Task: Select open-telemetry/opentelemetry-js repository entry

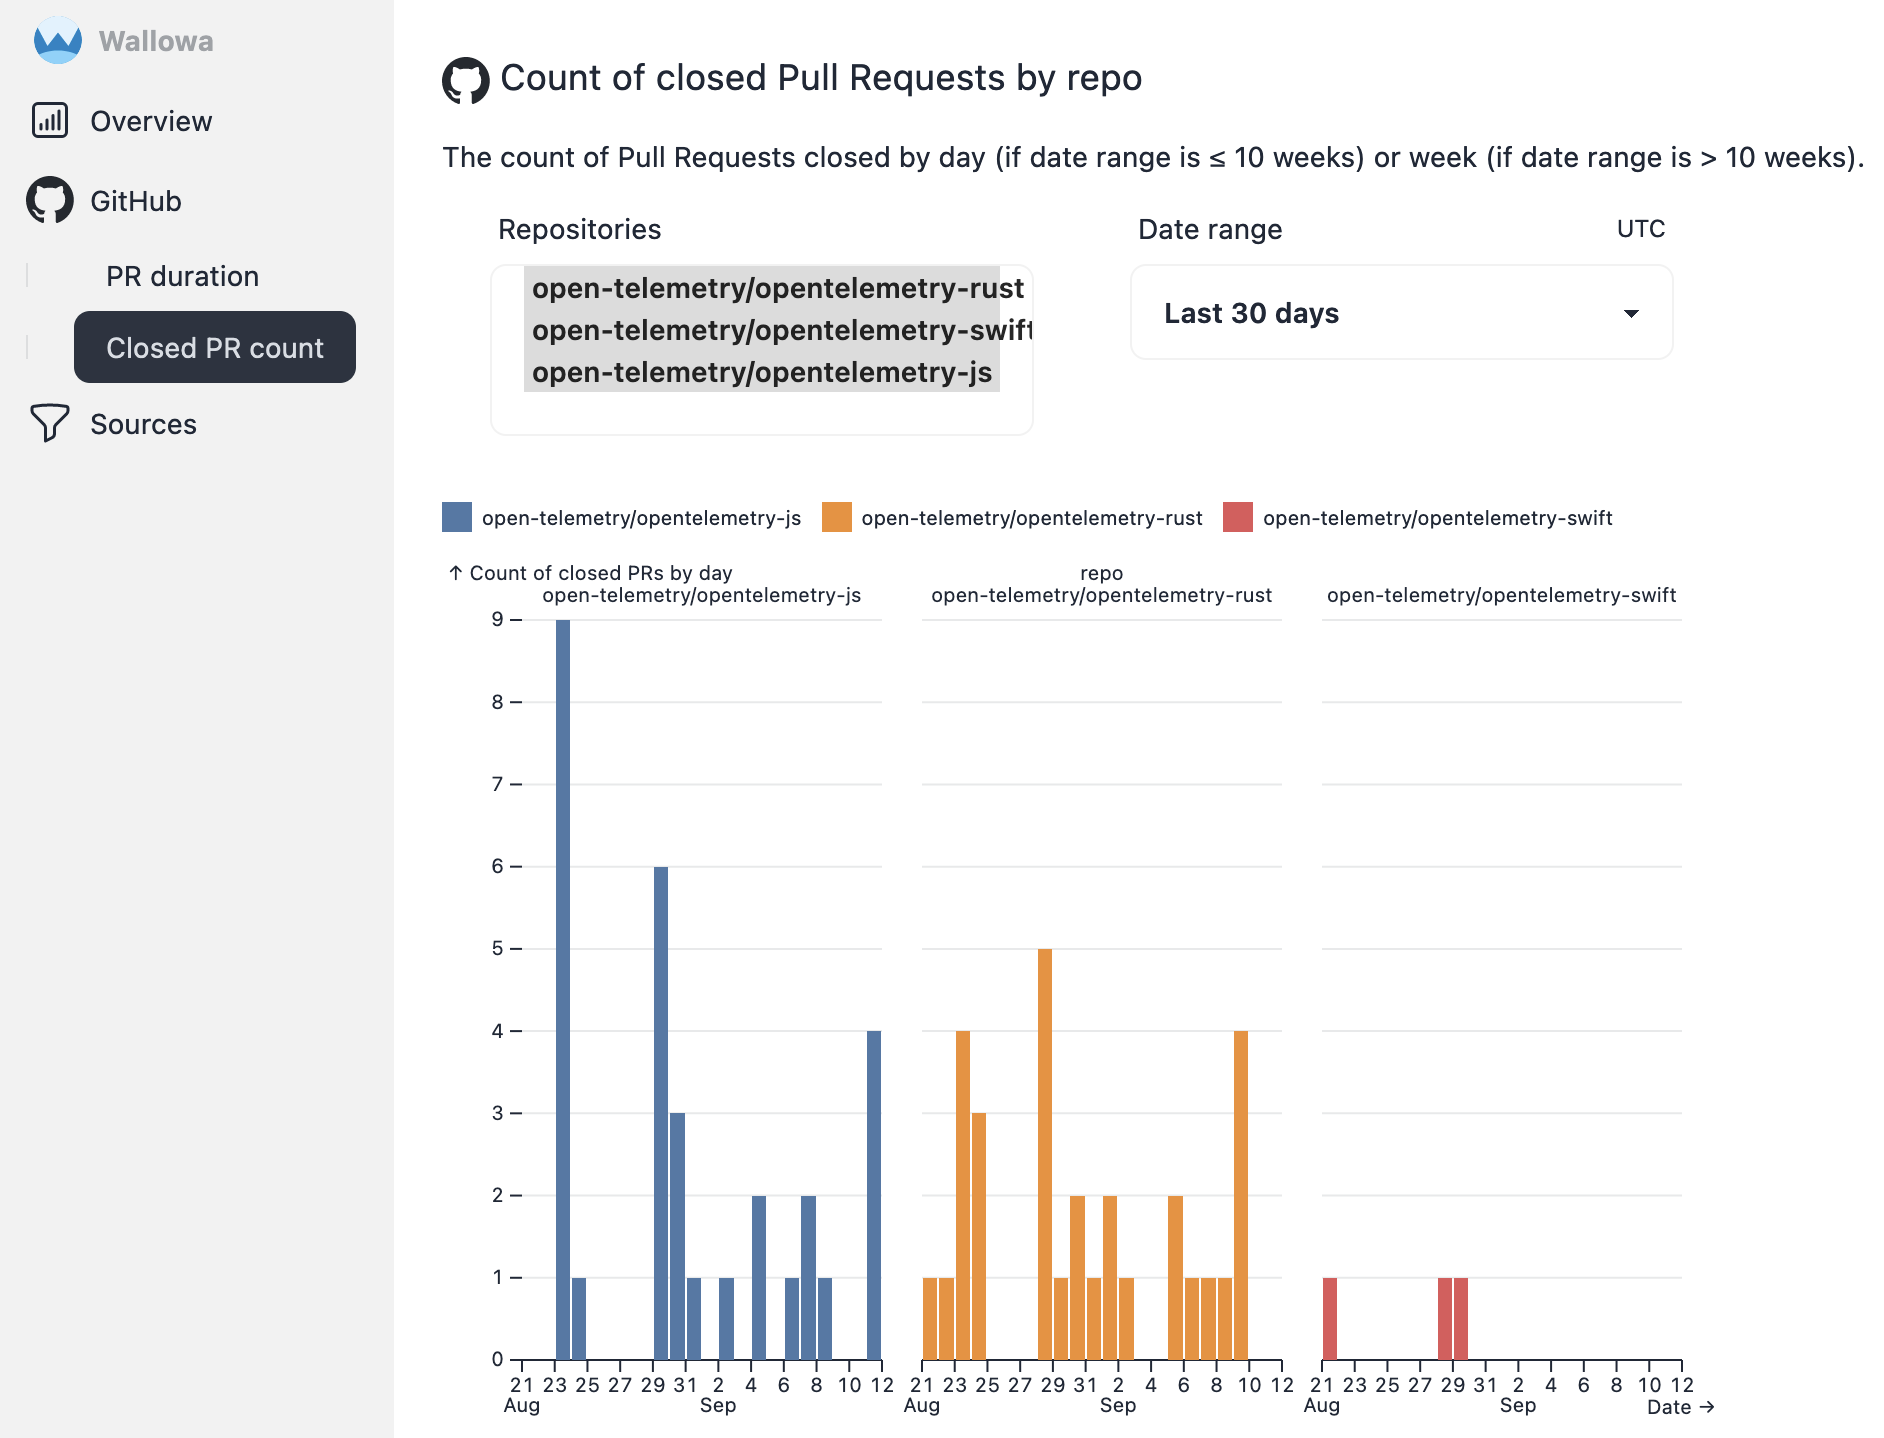Action: point(762,372)
